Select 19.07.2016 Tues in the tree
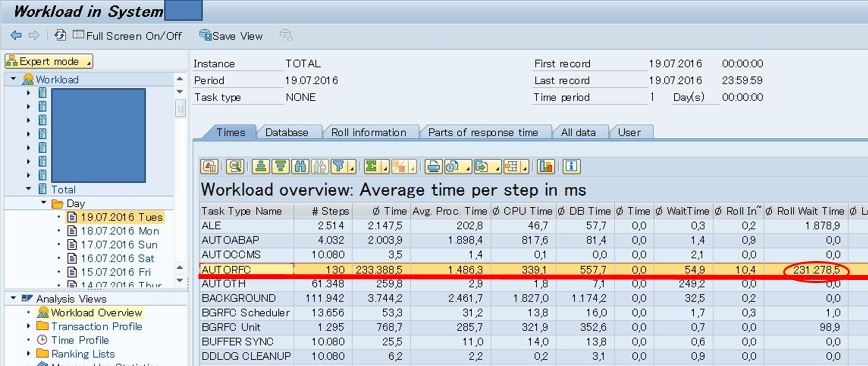This screenshot has height=366, width=868. point(115,217)
